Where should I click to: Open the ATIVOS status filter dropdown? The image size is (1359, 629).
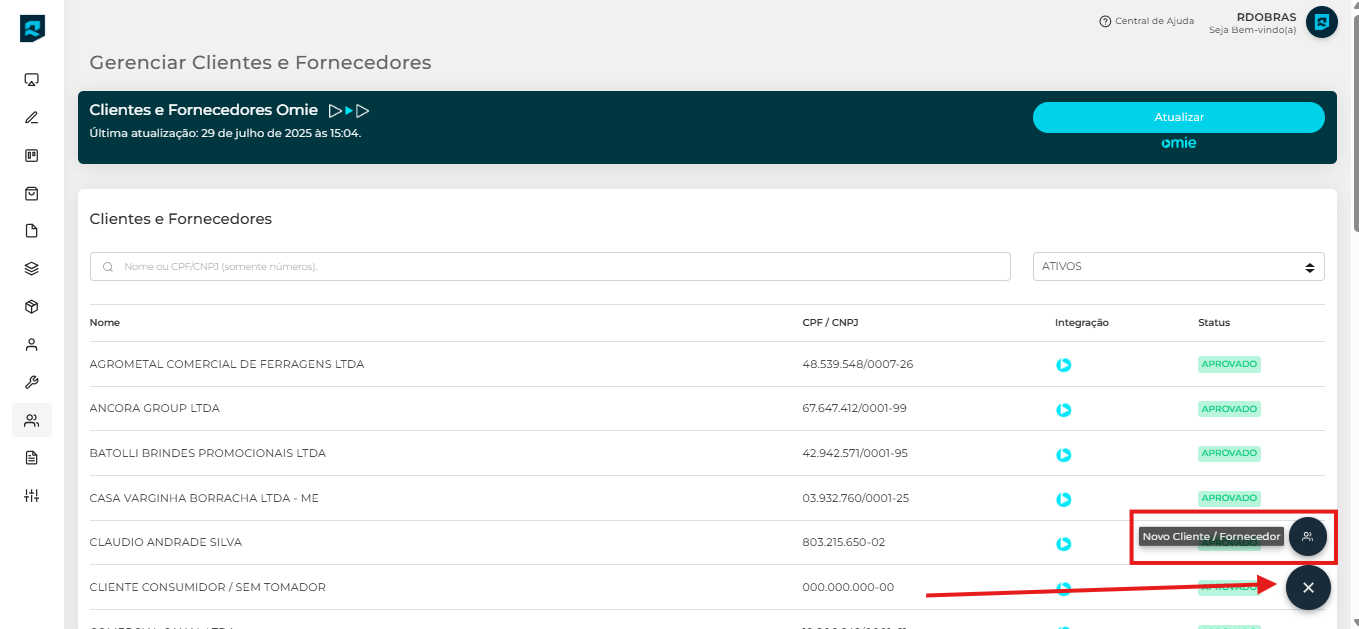[1178, 267]
